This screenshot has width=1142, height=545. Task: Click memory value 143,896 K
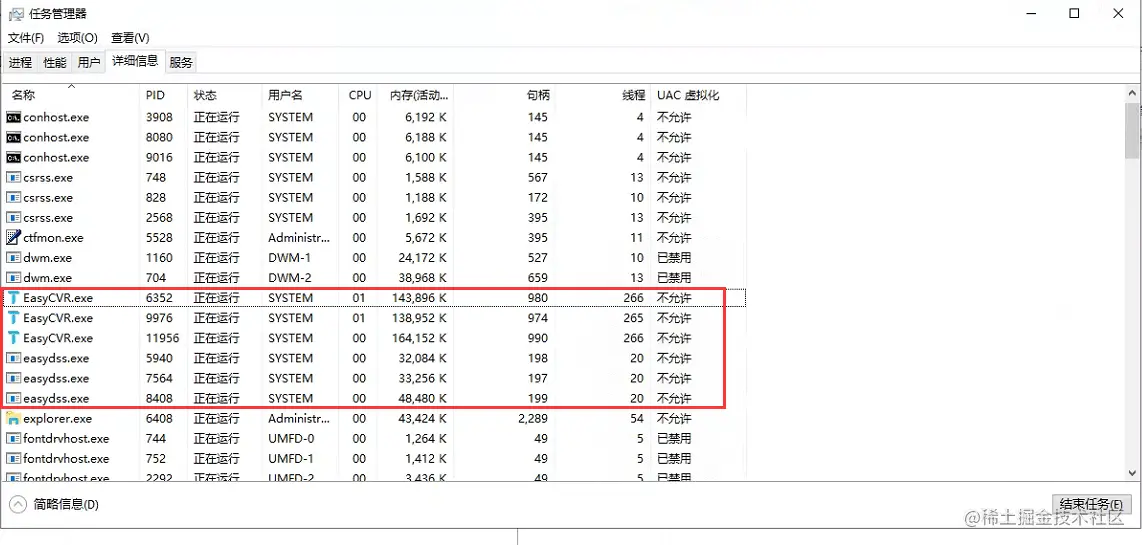click(418, 298)
